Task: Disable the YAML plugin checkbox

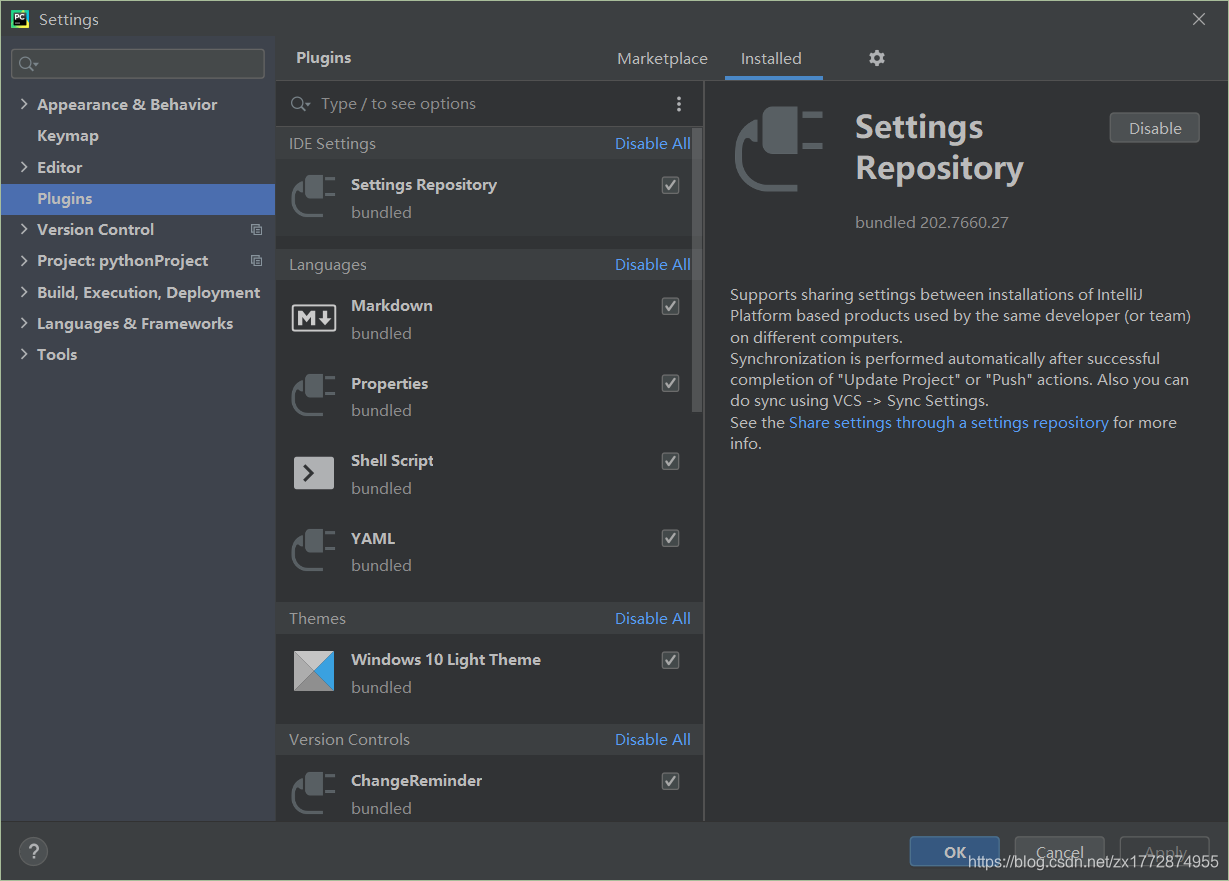Action: 671,538
